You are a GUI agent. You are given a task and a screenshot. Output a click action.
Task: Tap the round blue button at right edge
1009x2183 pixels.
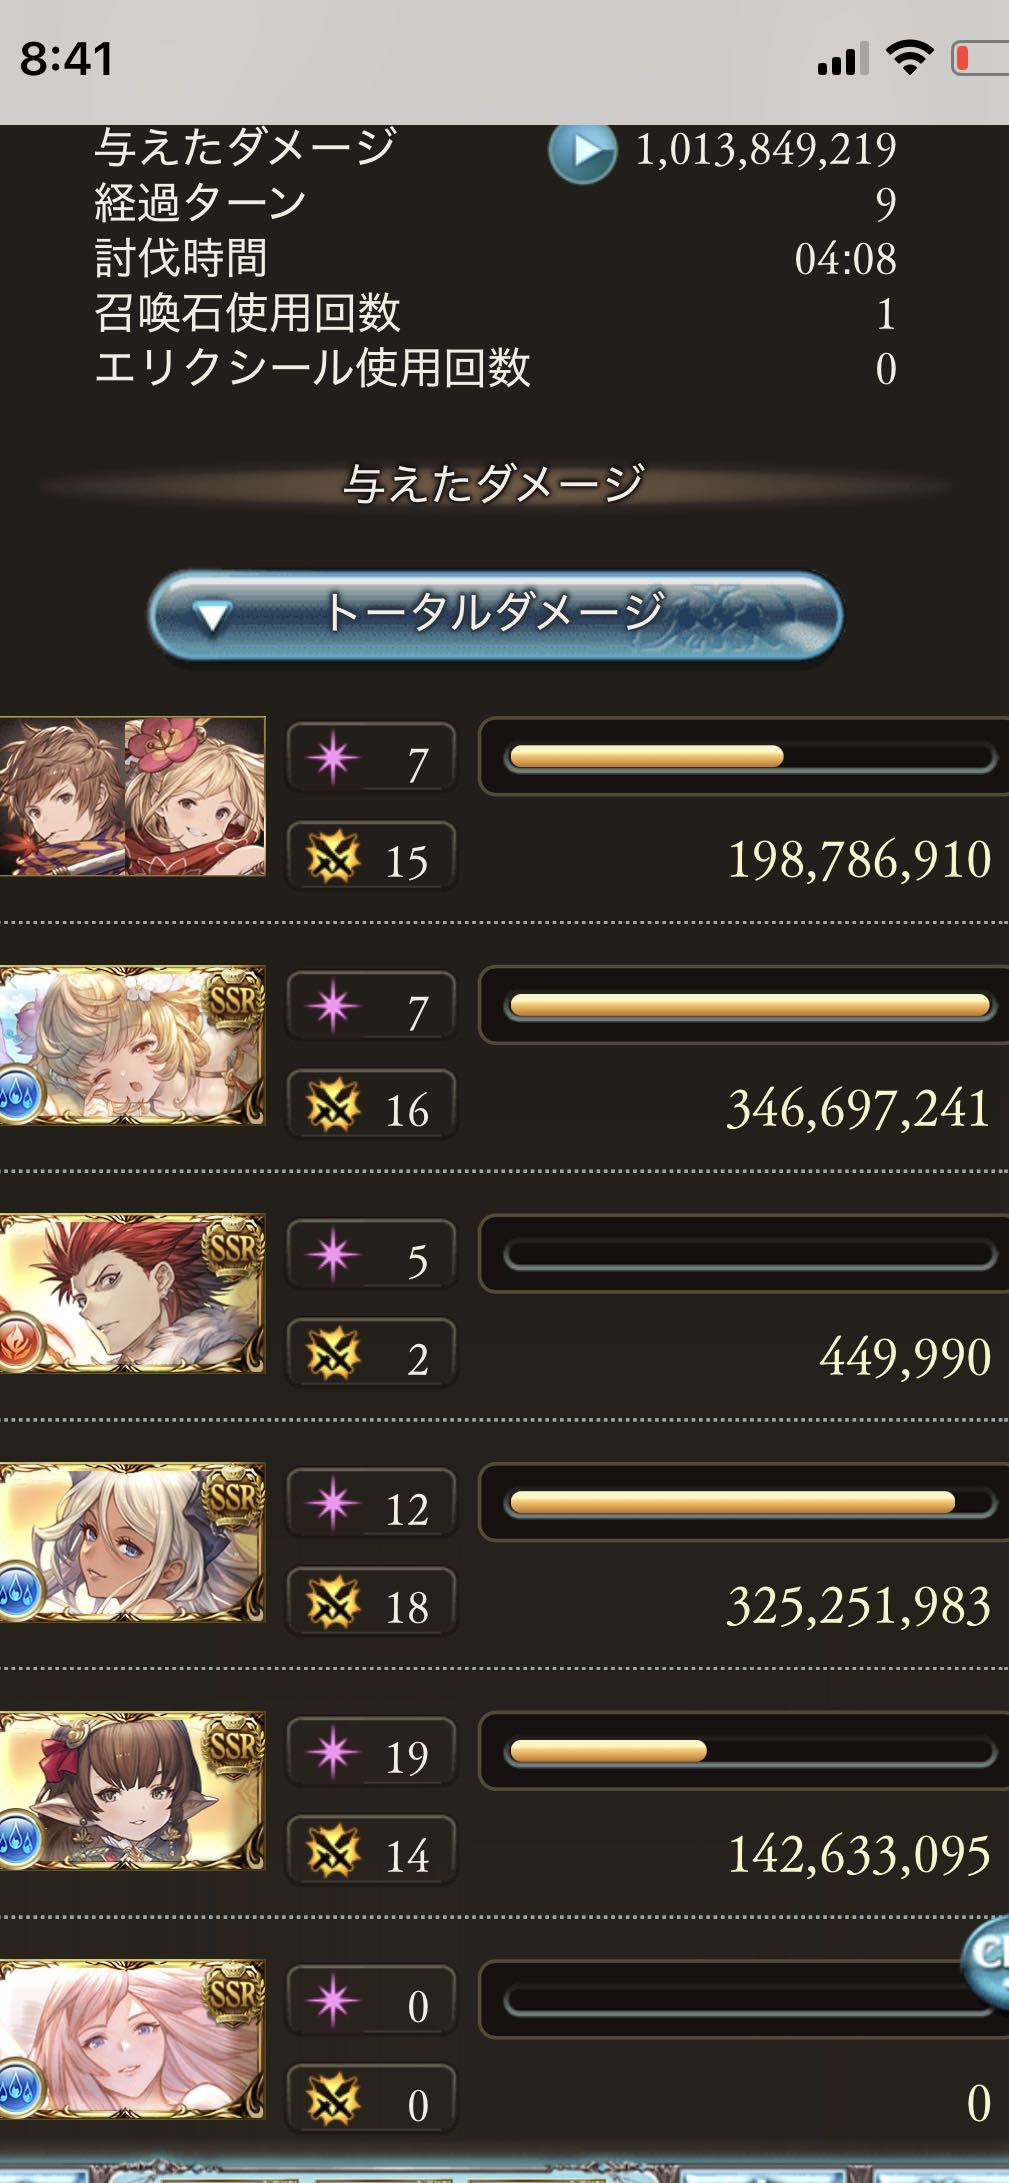click(x=986, y=1960)
